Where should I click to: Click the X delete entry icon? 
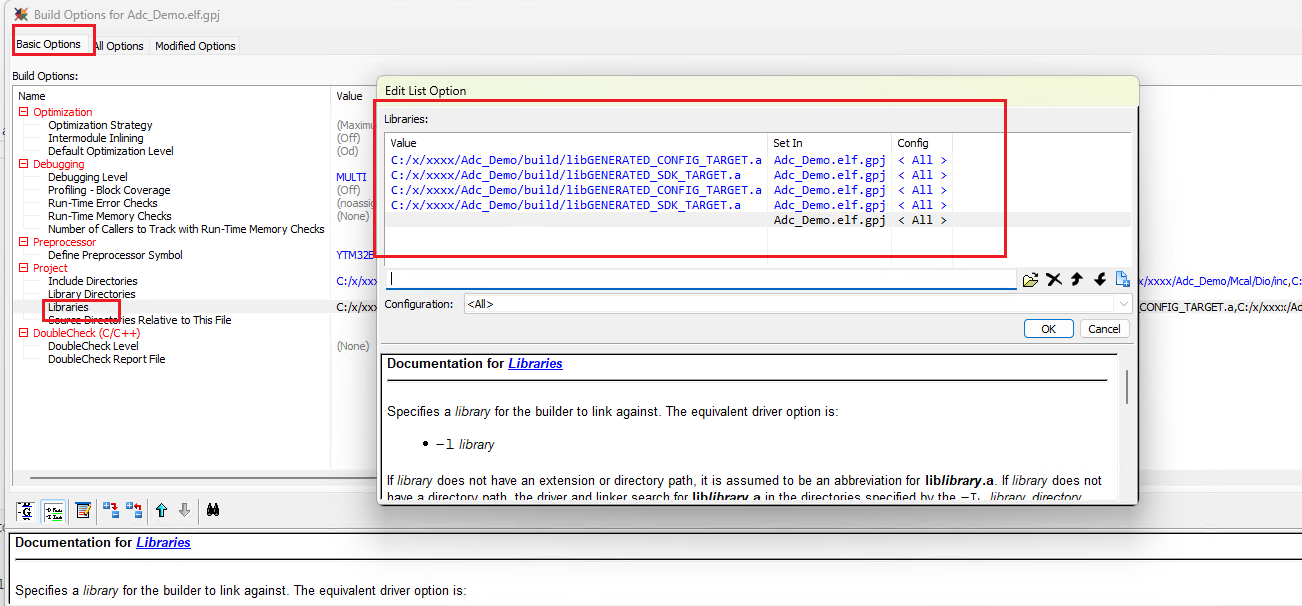click(1054, 280)
